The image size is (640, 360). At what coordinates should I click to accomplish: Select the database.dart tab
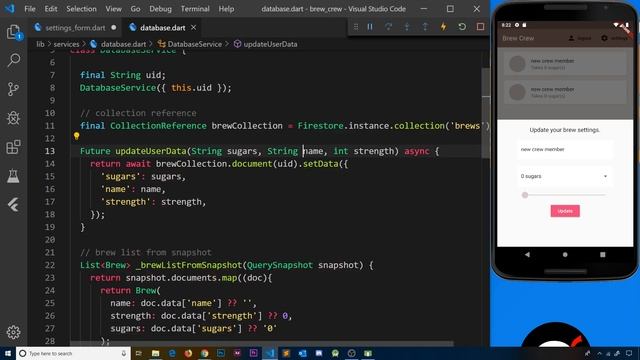(x=162, y=27)
